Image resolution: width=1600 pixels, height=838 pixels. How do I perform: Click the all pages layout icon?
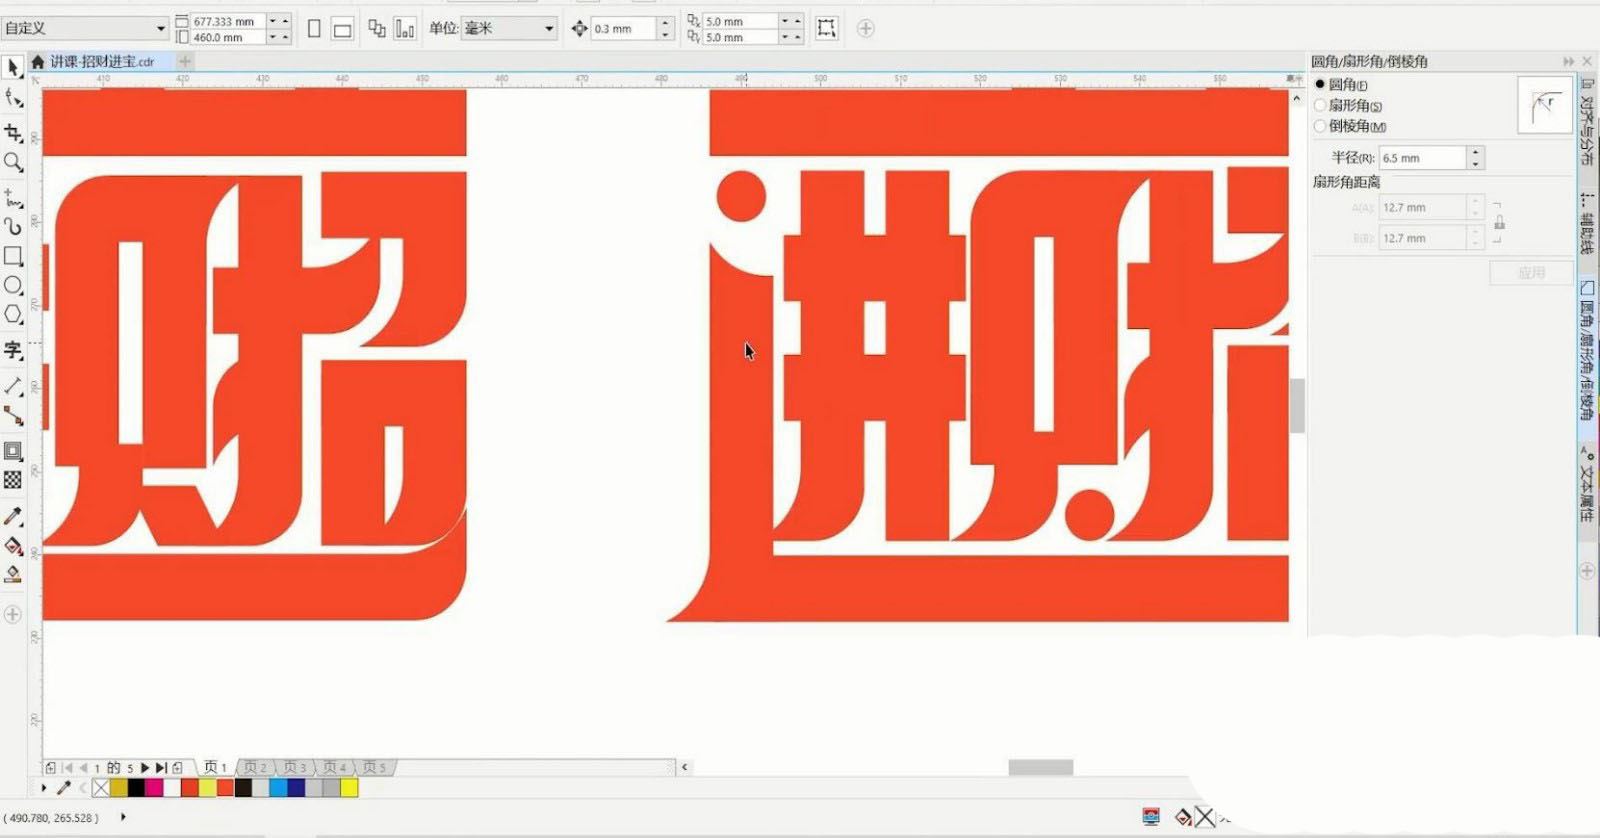pos(377,29)
